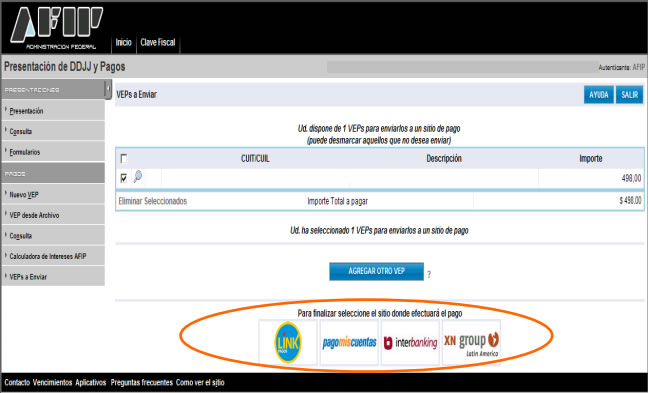Click the question mark beside Agregar otro VEP

click(429, 274)
